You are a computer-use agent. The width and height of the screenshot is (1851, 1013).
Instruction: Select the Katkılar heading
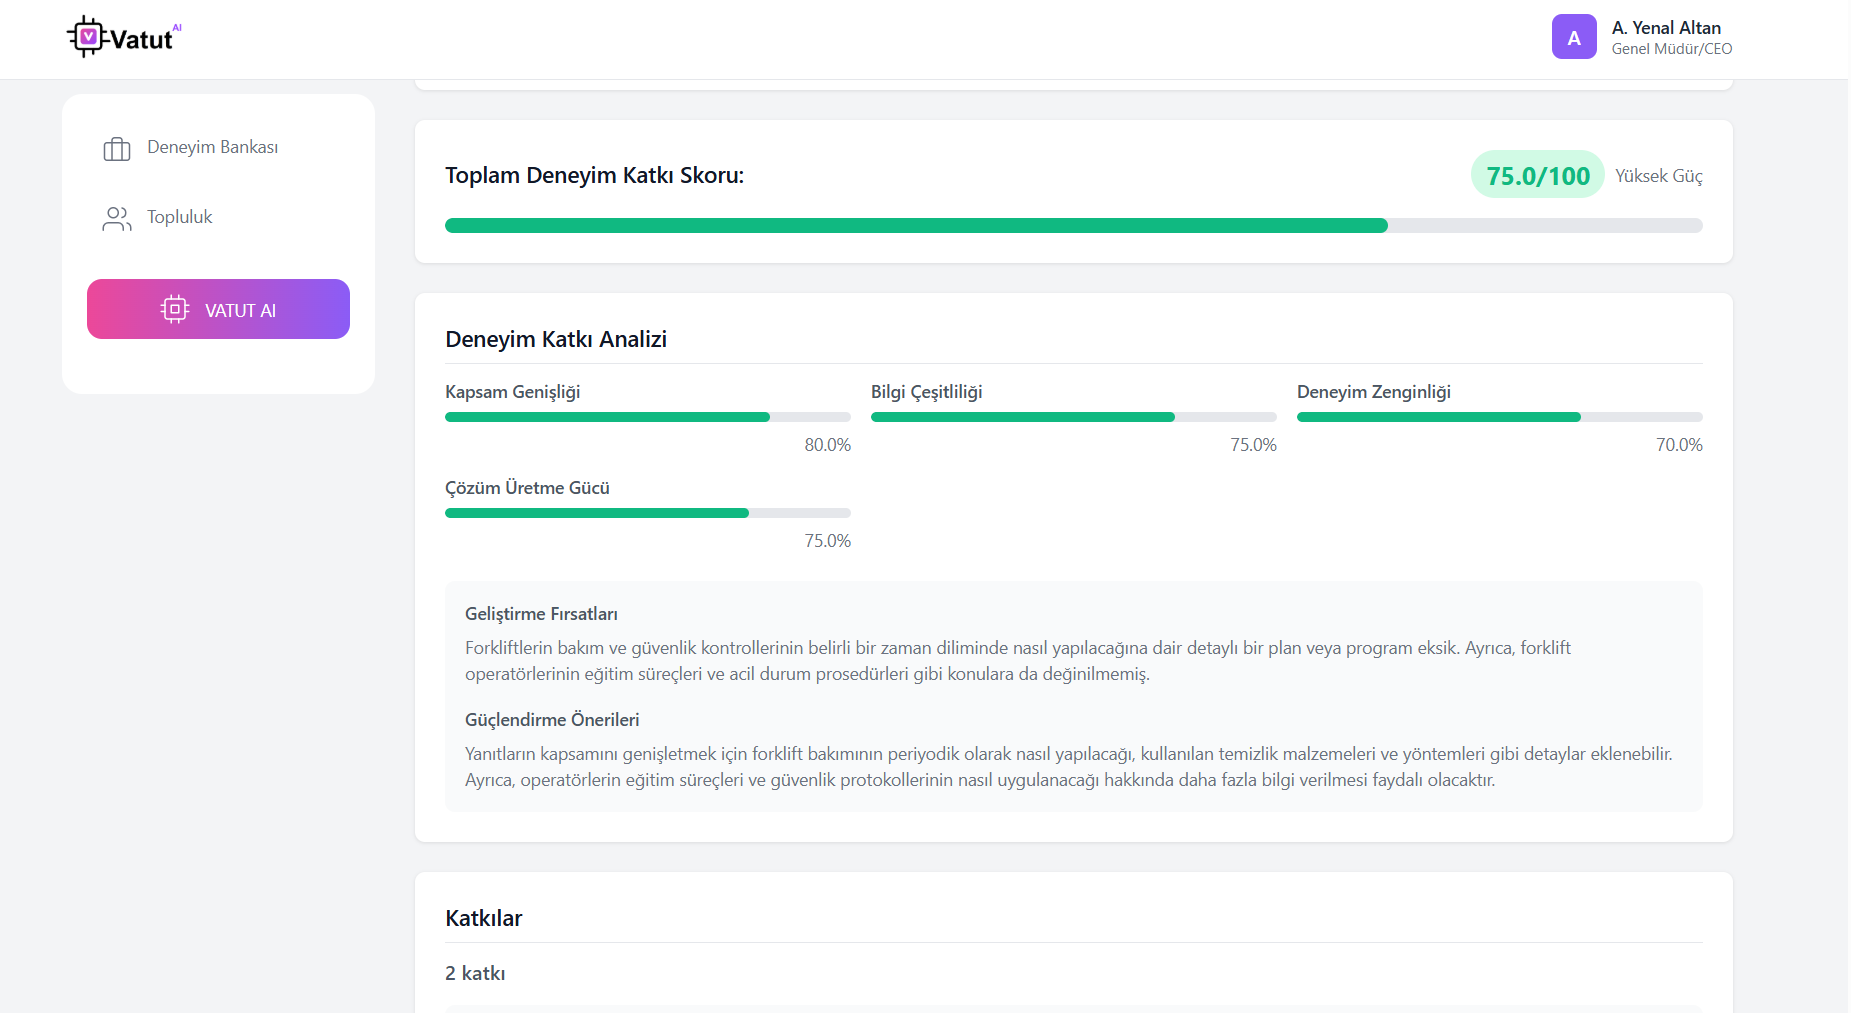click(x=484, y=918)
